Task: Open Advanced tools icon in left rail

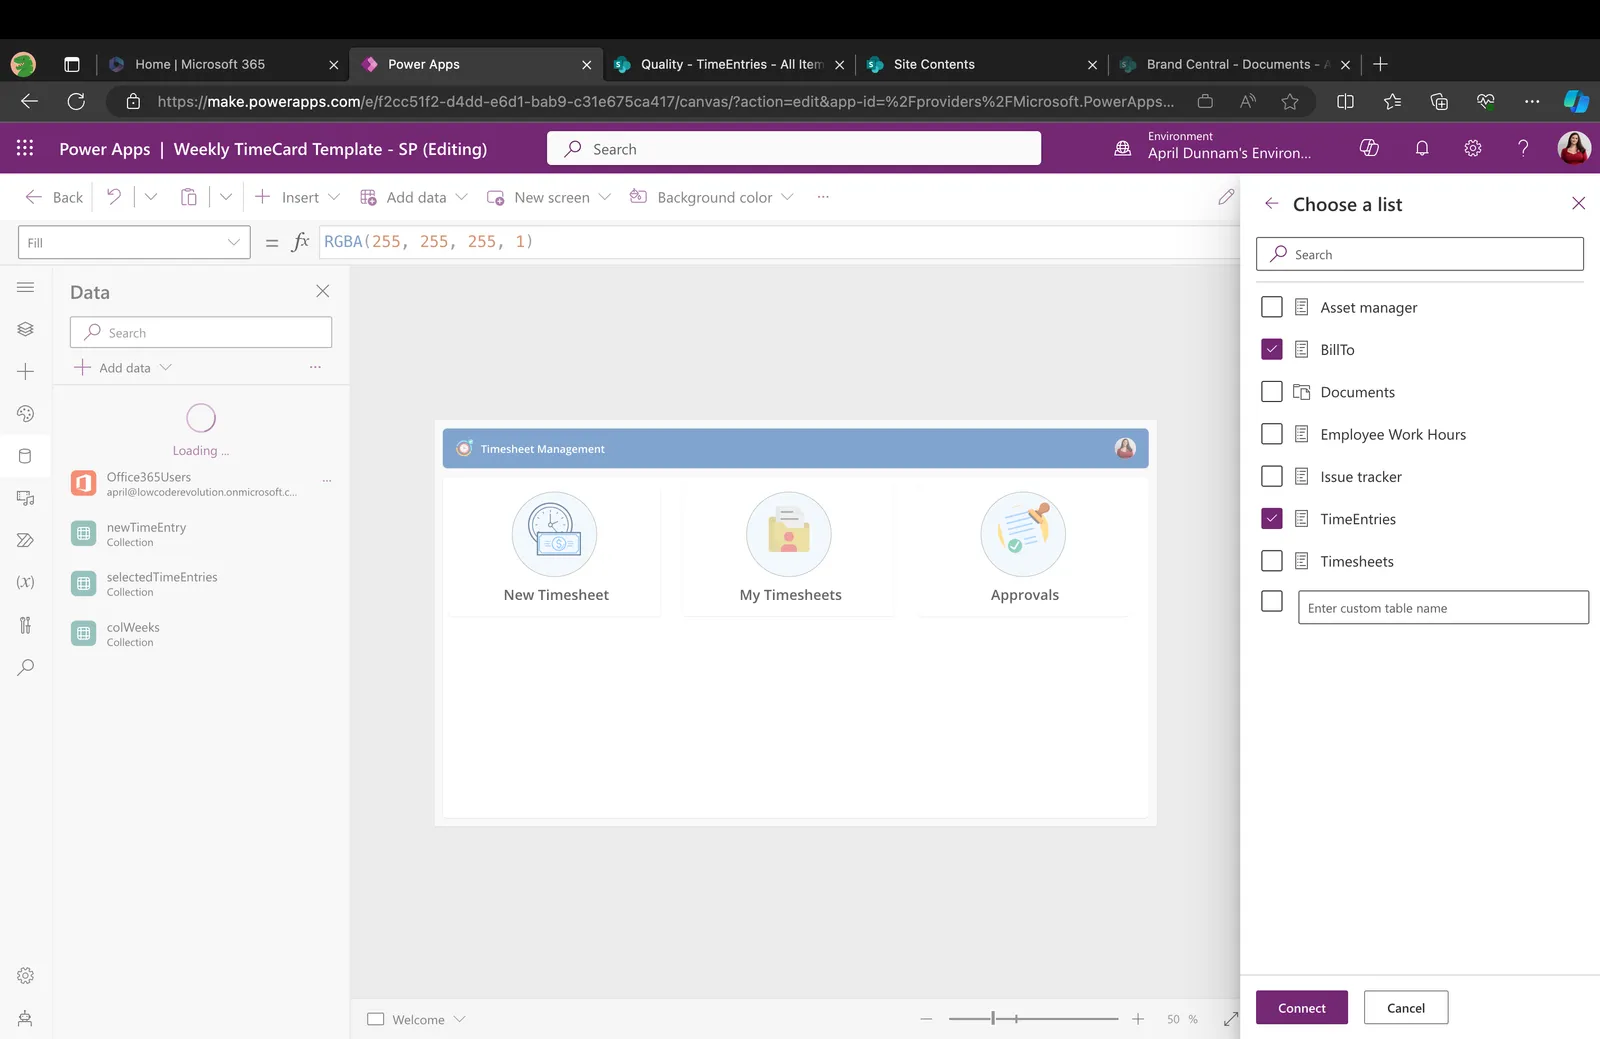Action: pos(26,625)
